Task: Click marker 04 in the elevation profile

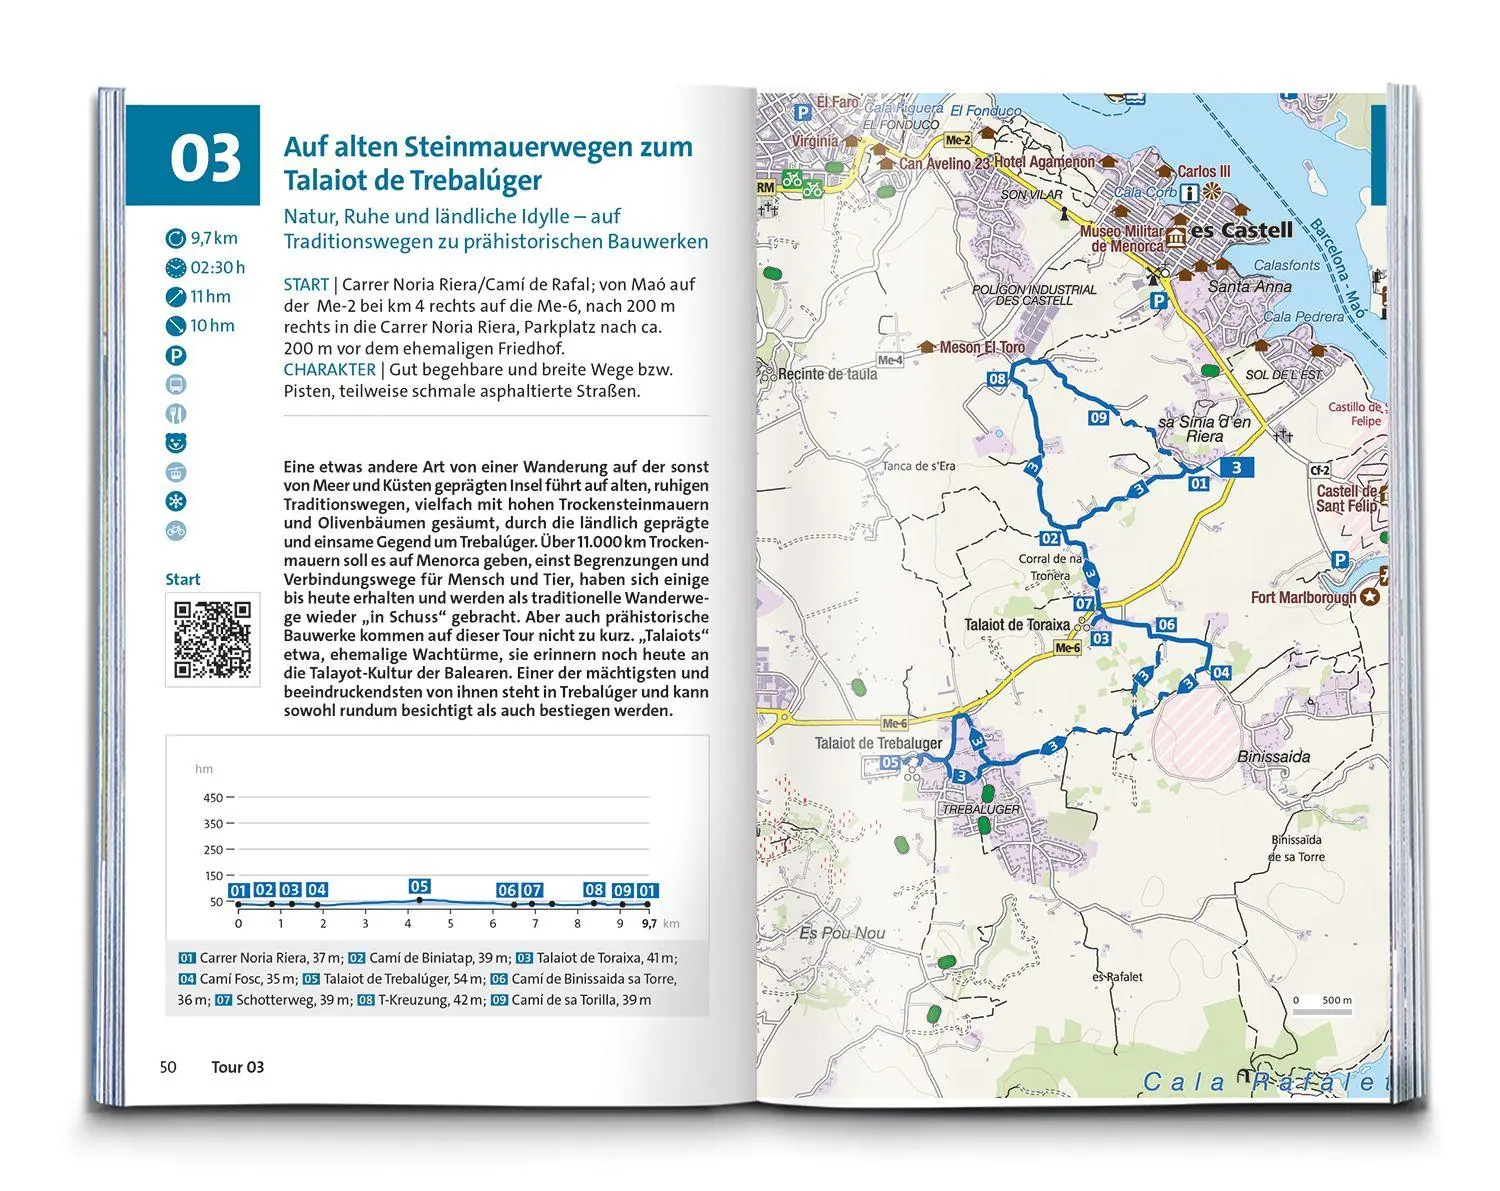Action: tap(317, 890)
